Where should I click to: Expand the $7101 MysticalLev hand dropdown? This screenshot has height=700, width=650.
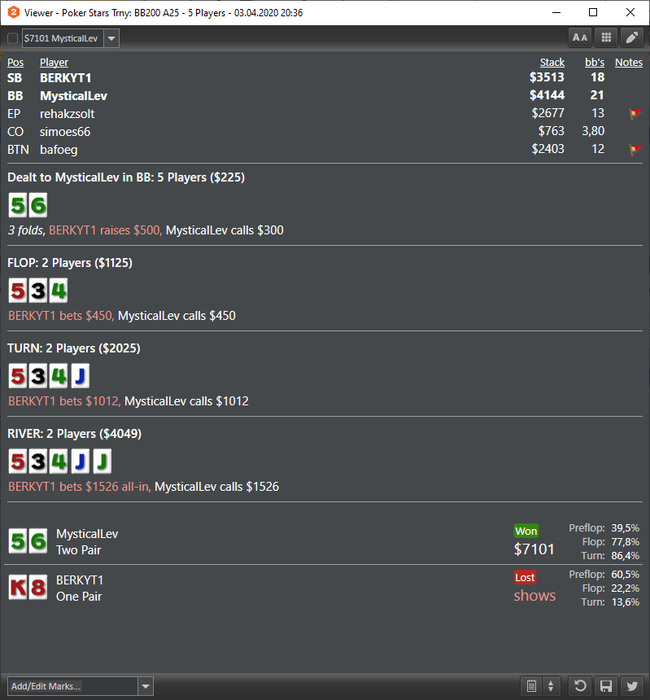(x=112, y=38)
